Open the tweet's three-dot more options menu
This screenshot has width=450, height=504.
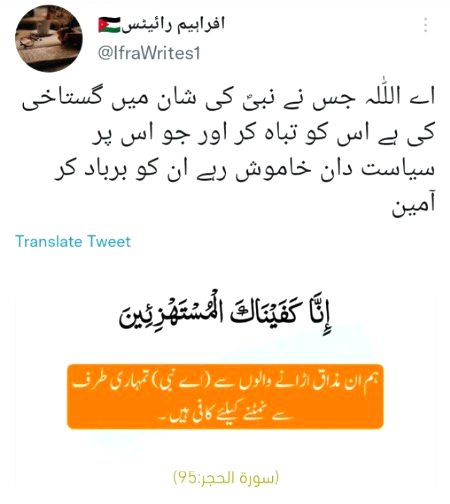426,25
